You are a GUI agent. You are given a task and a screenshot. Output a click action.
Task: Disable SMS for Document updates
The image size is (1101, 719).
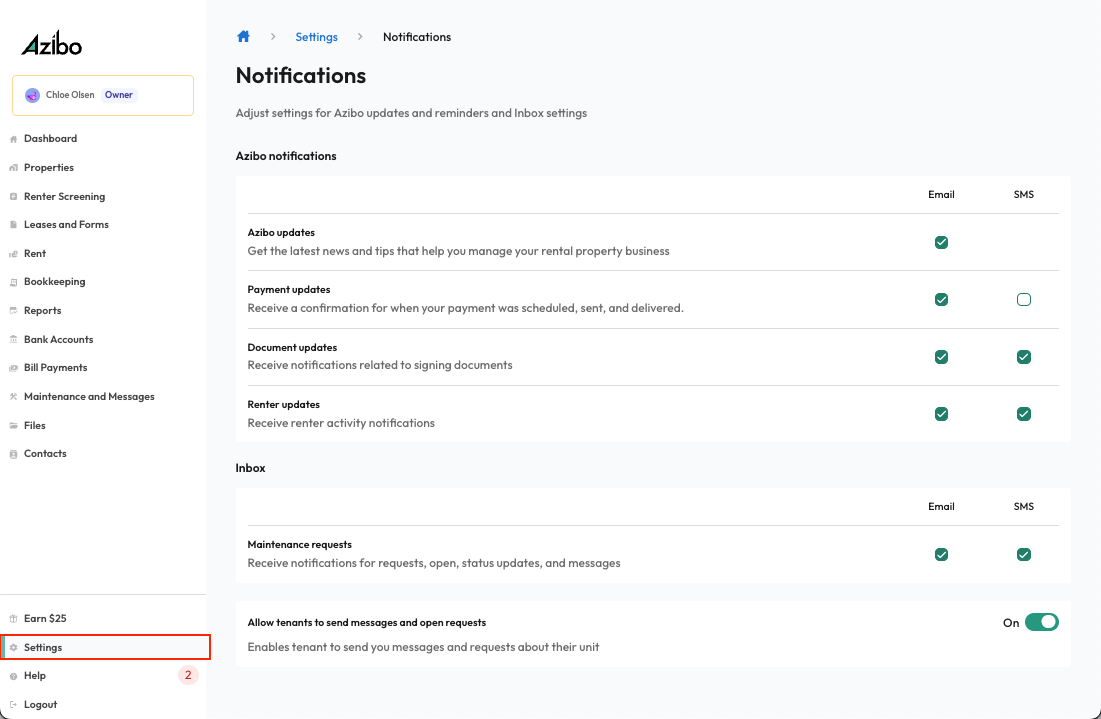(1024, 357)
